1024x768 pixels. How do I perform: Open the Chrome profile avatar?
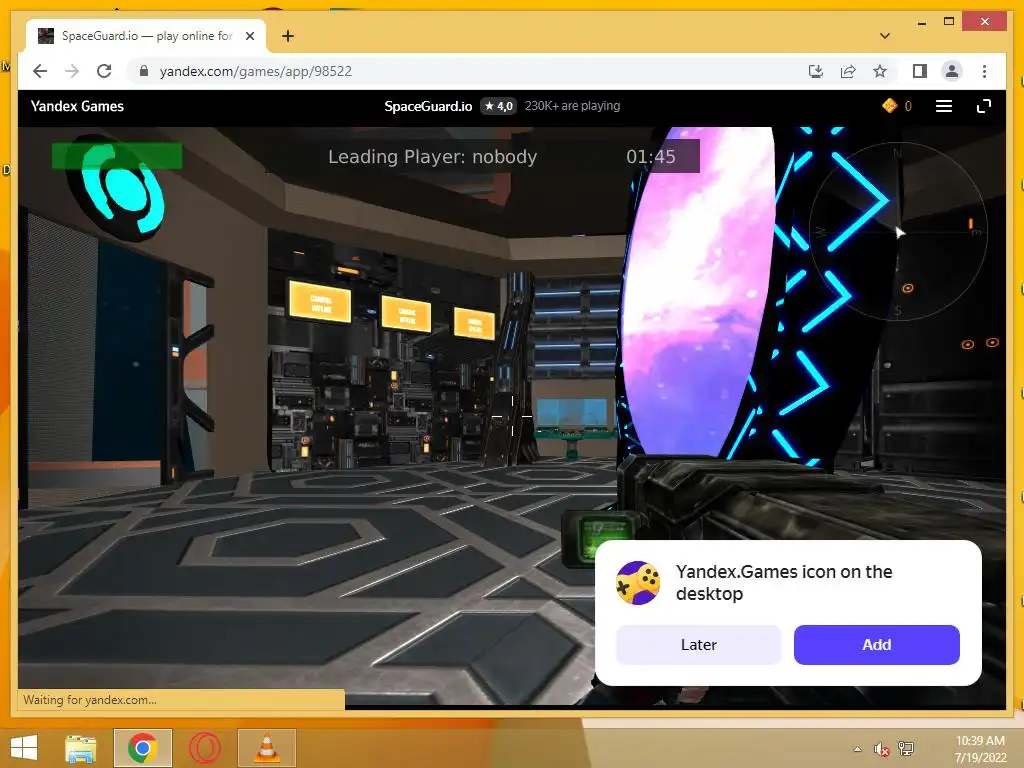952,71
